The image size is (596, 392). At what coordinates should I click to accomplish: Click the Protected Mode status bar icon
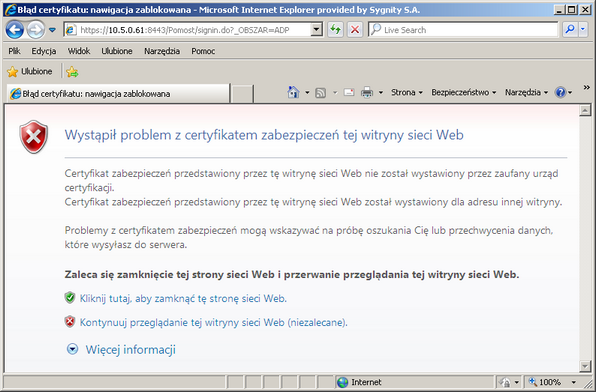pyautogui.click(x=506, y=382)
